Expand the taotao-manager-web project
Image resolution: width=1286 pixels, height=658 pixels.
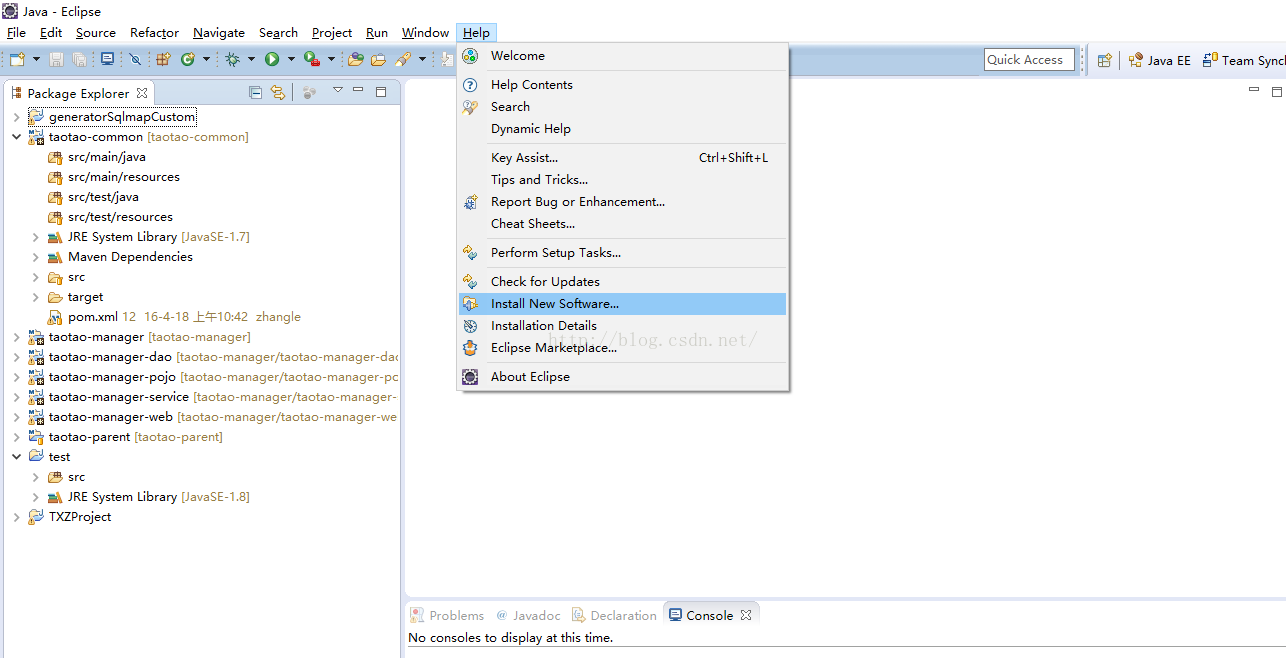(16, 417)
